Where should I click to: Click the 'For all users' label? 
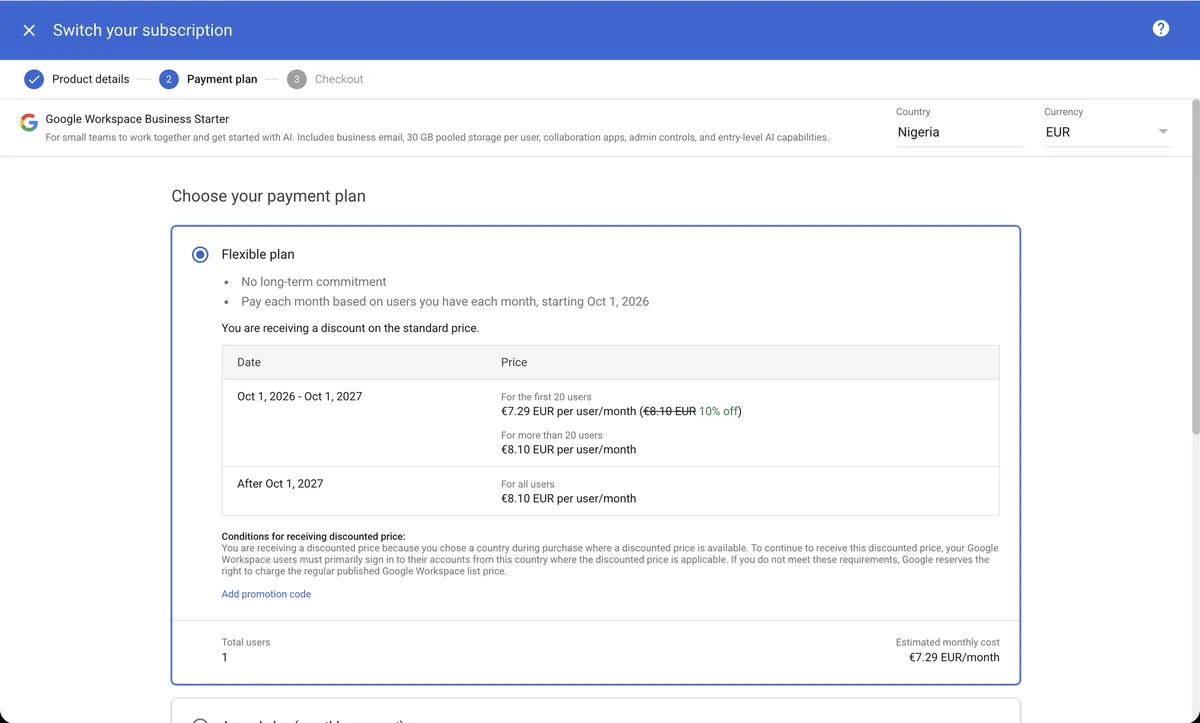(528, 484)
